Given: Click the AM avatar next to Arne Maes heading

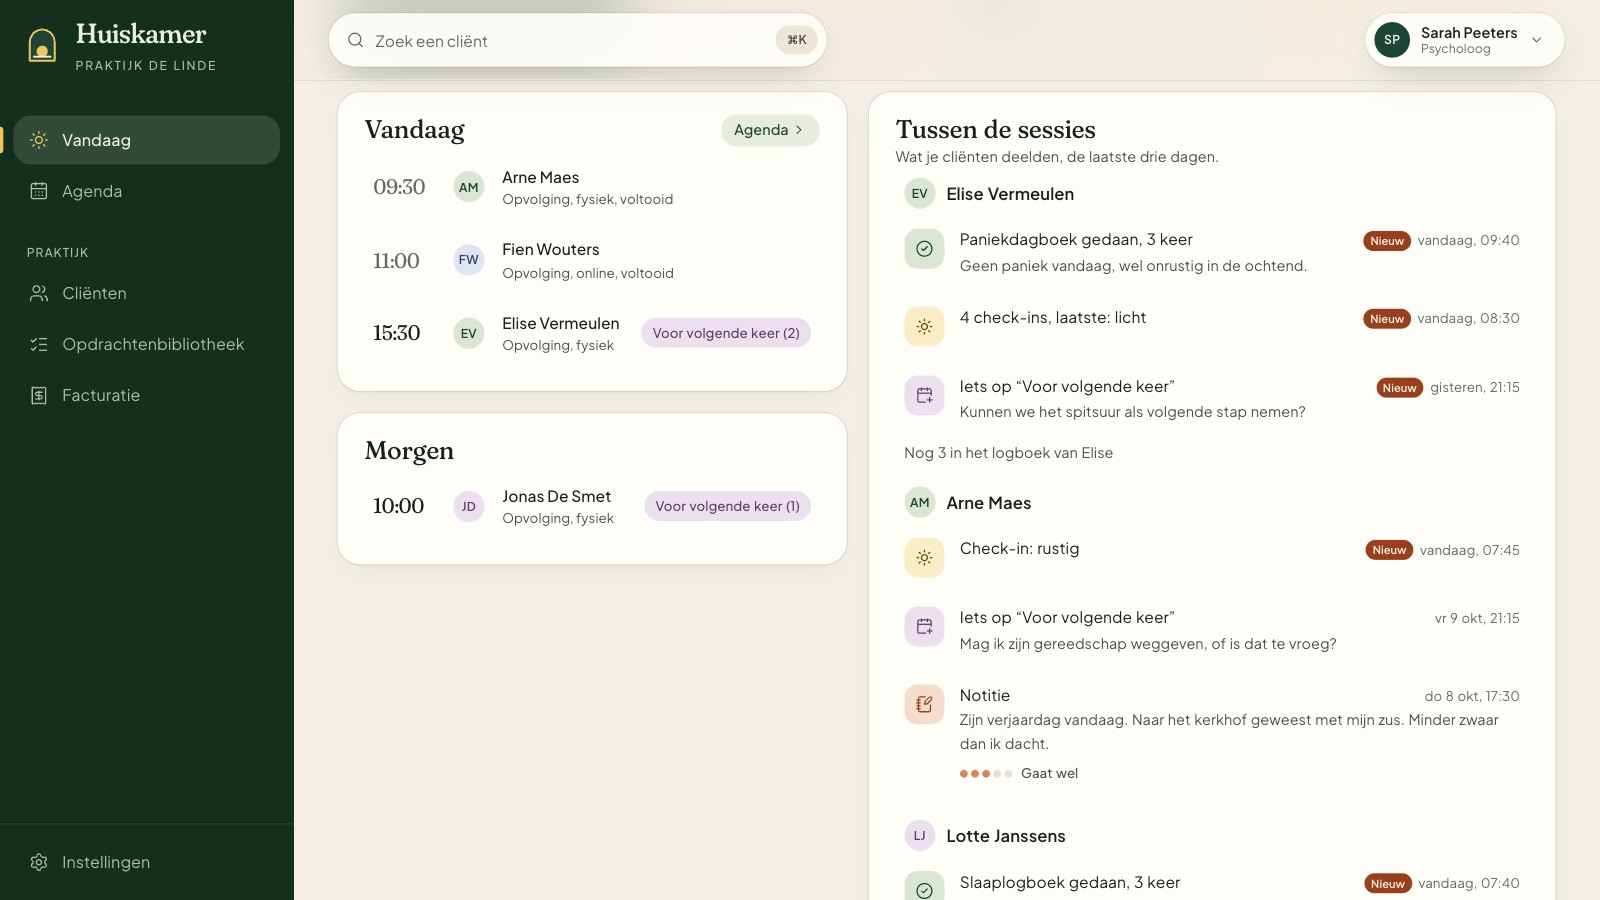Looking at the screenshot, I should pos(920,503).
